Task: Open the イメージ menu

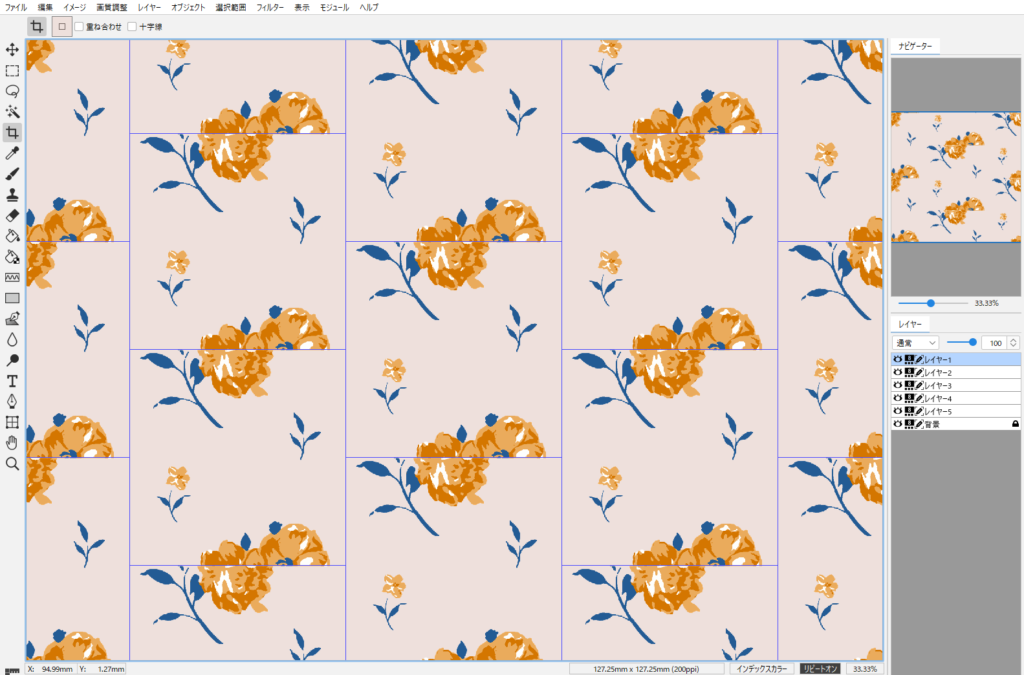Action: click(74, 7)
